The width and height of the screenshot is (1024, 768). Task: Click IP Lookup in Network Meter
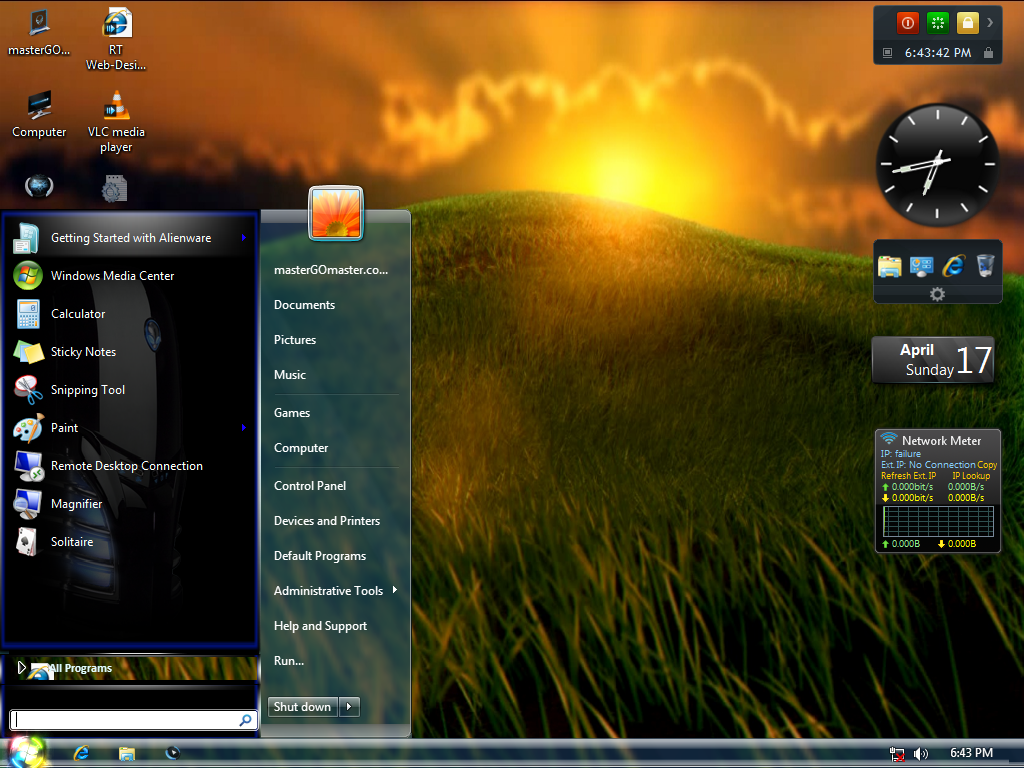pyautogui.click(x=971, y=475)
